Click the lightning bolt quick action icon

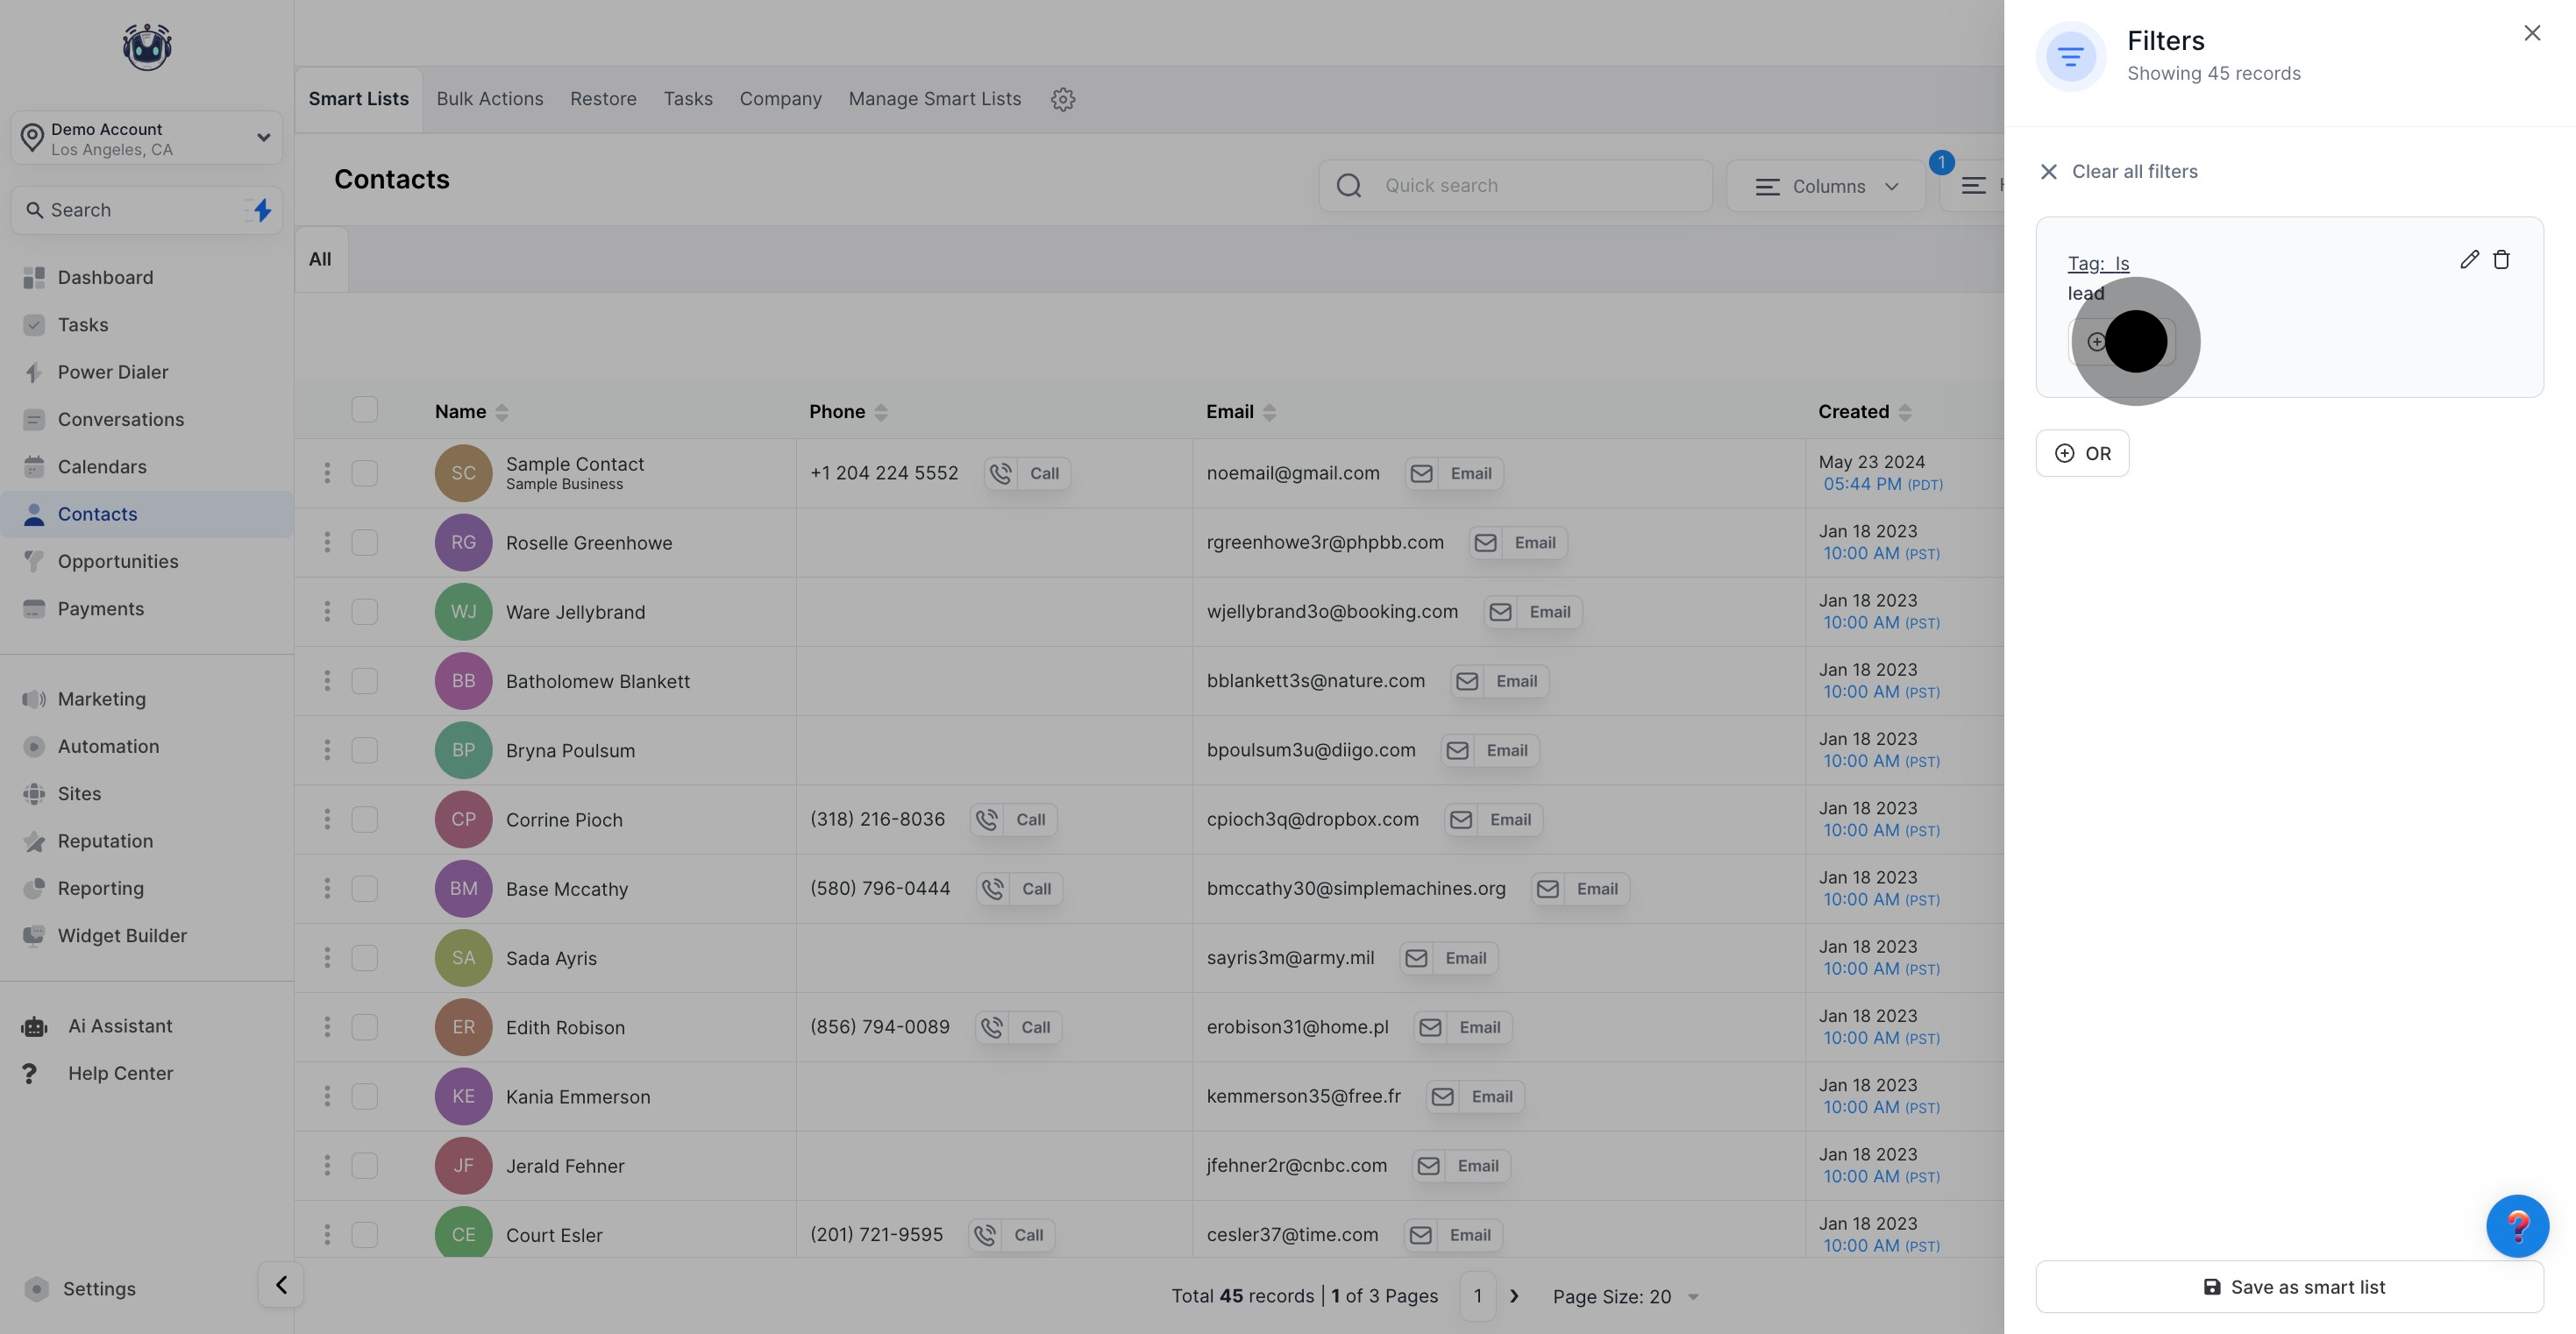262,210
